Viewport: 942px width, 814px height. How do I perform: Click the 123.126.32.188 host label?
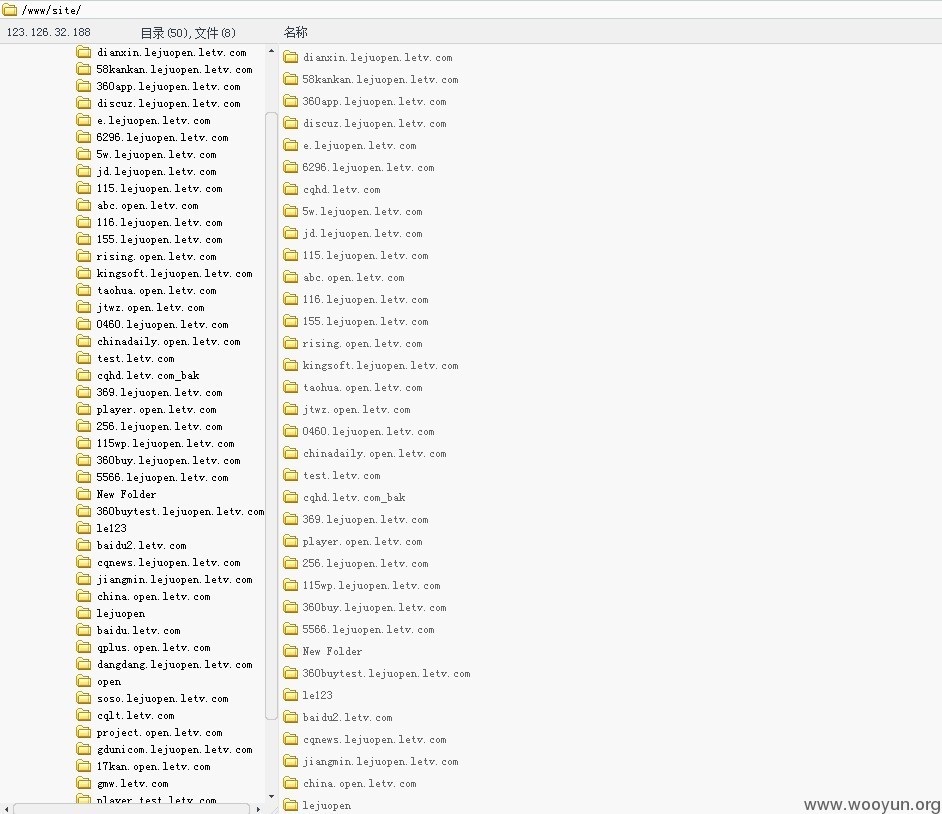(x=49, y=32)
